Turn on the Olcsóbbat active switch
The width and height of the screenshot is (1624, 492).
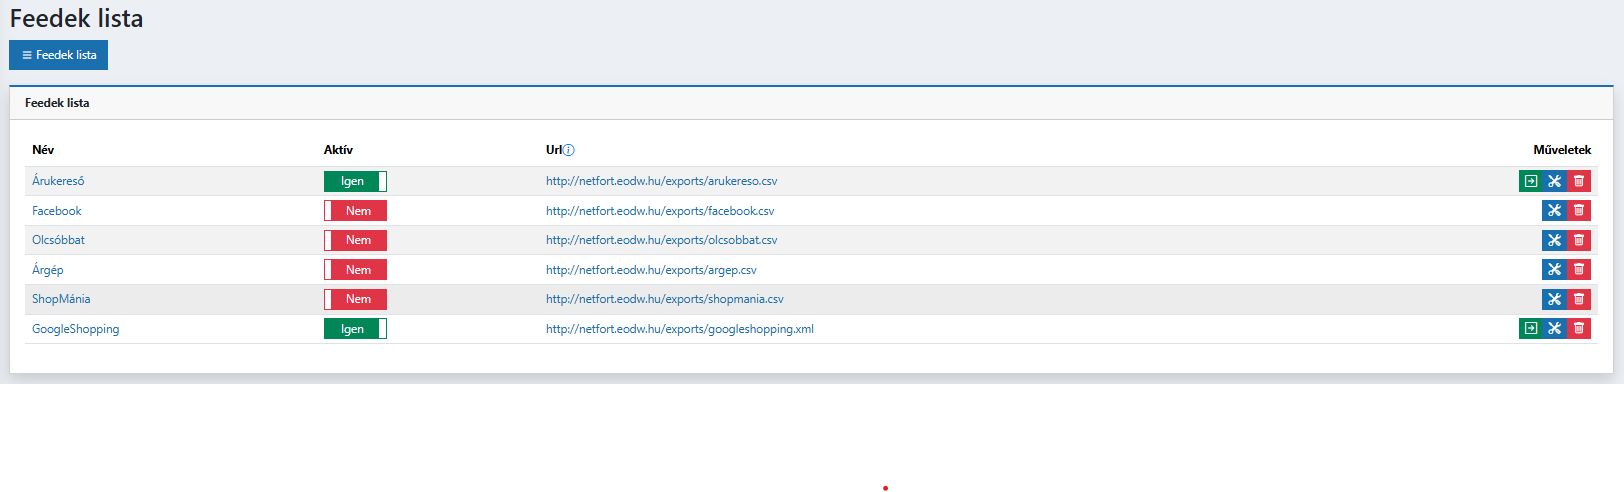355,240
